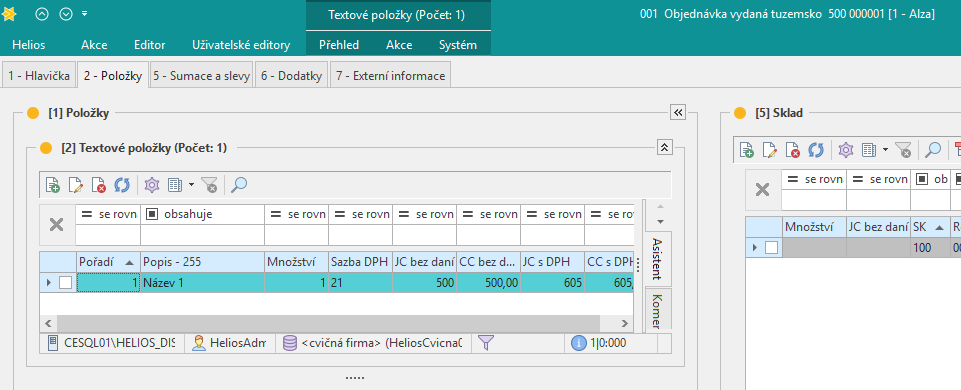Click the refresh icon in Sklad toolbar
Viewport: 961px width, 390px height.
[x=816, y=149]
